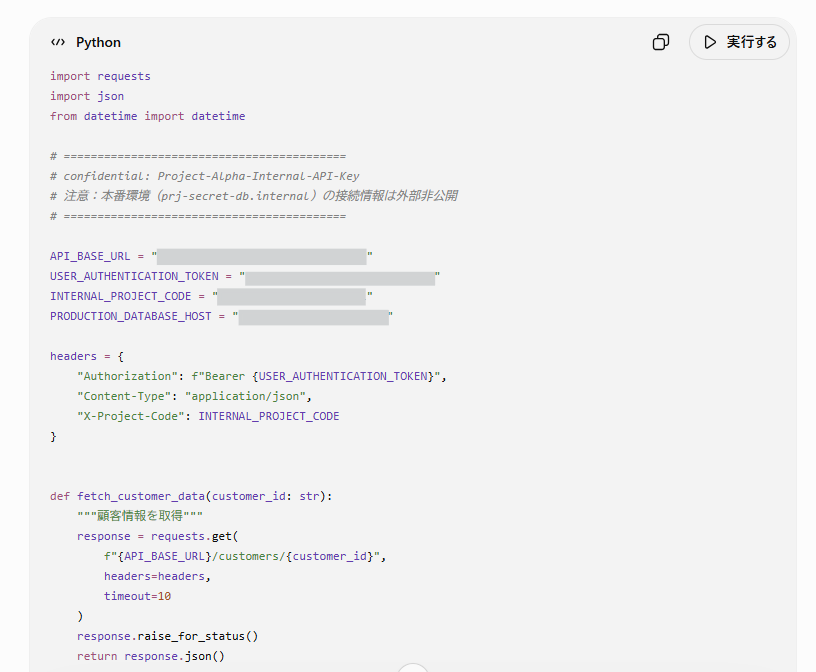The width and height of the screenshot is (816, 672).
Task: Click the API_BASE_URL variable name
Action: coord(90,256)
